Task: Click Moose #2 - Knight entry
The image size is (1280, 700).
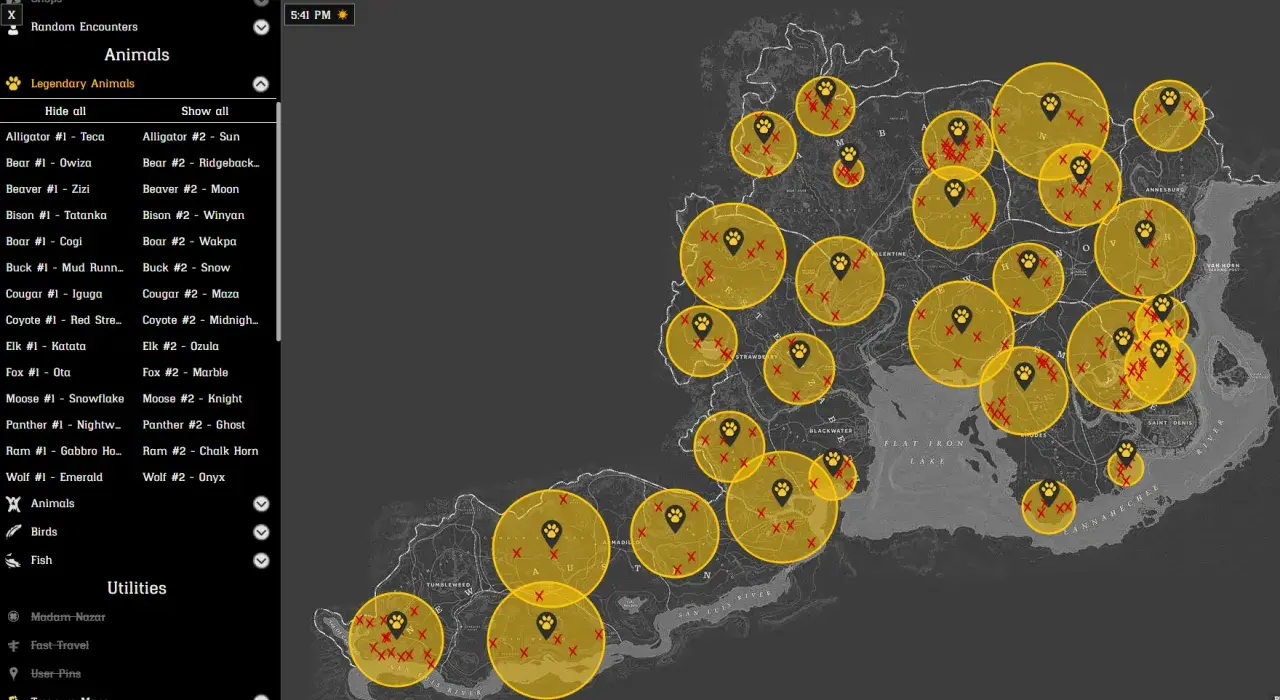Action: tap(192, 398)
